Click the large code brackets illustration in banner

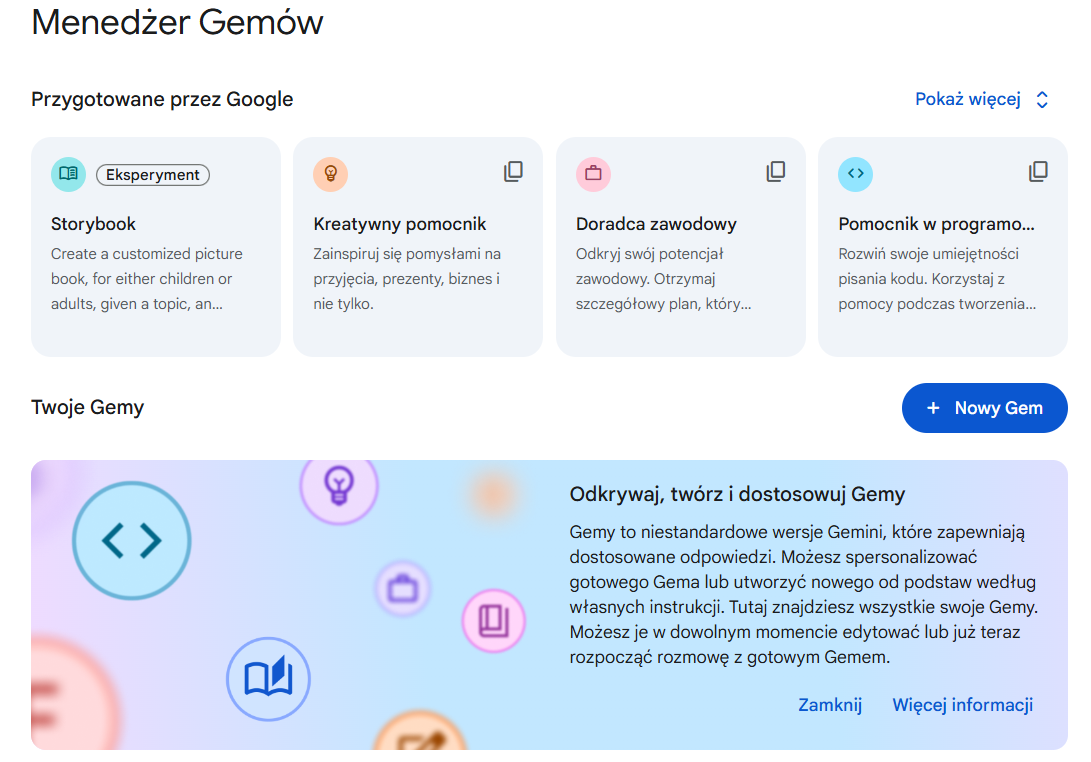[x=132, y=541]
